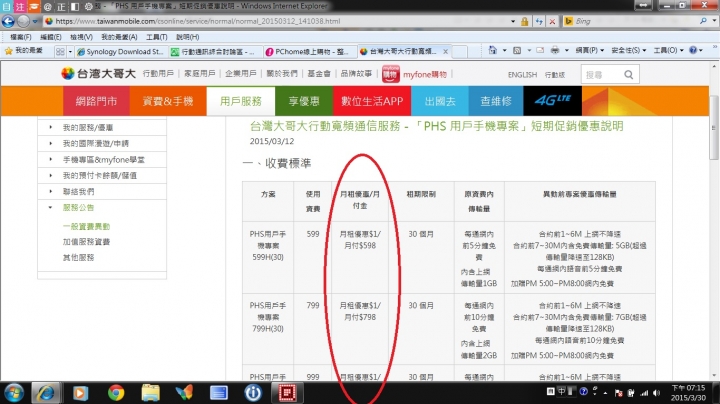The height and width of the screenshot is (404, 720).
Task: Open the 檔案(F) menu
Action: coord(21,37)
